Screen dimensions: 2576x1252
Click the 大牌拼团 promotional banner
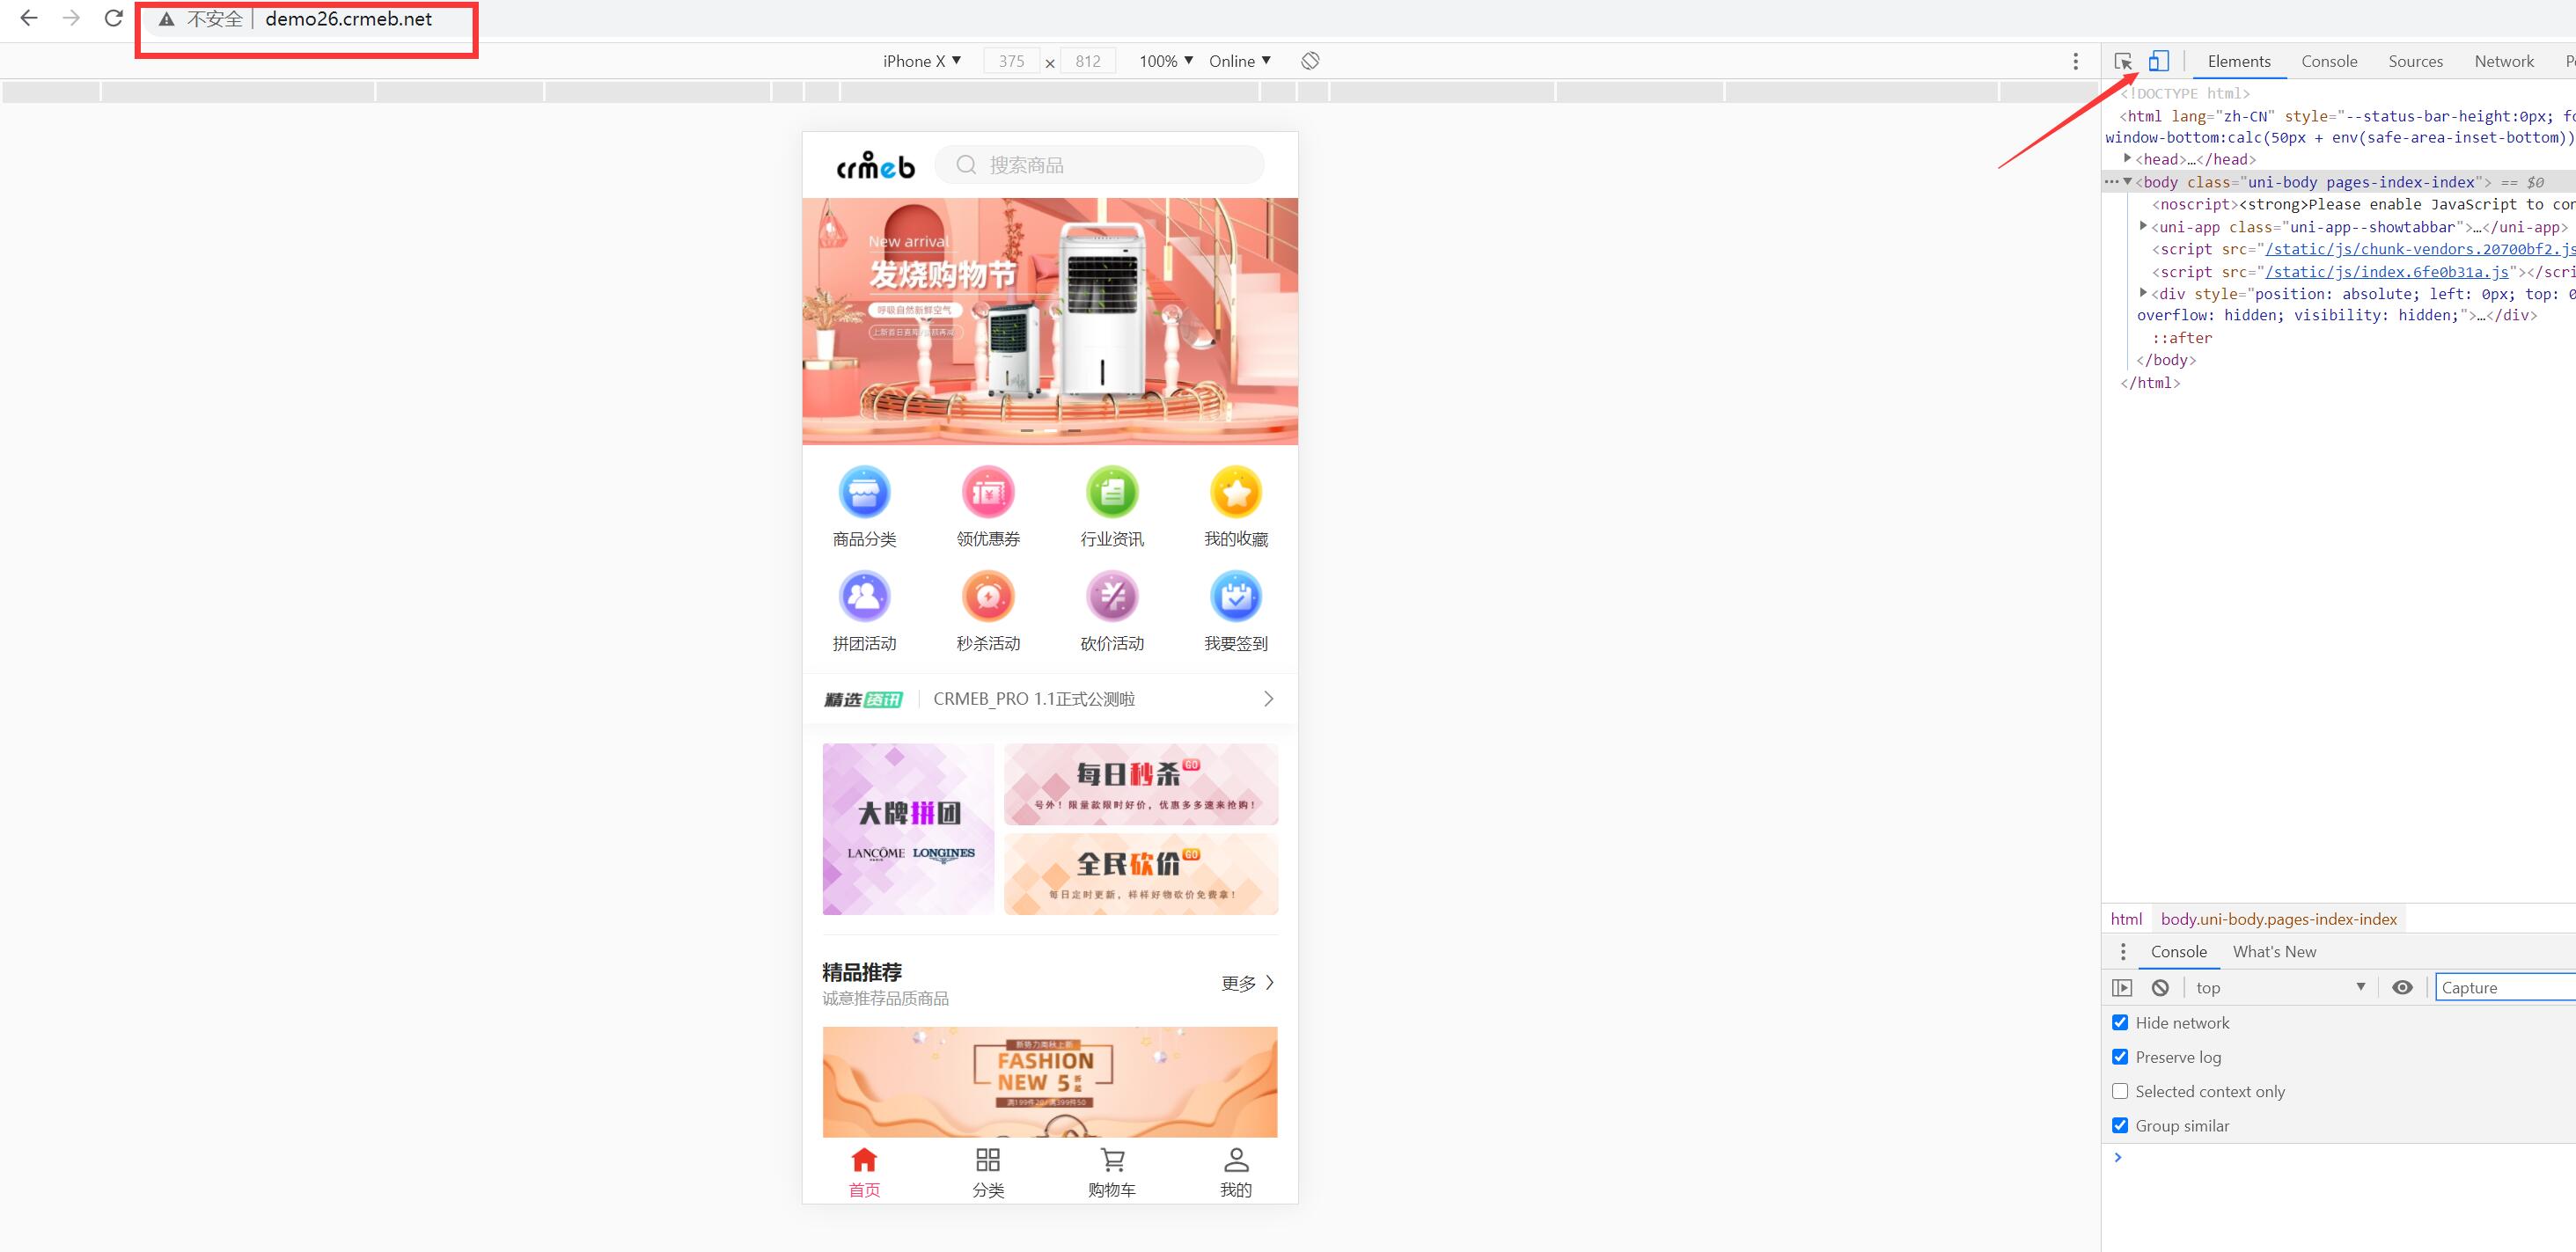click(910, 828)
